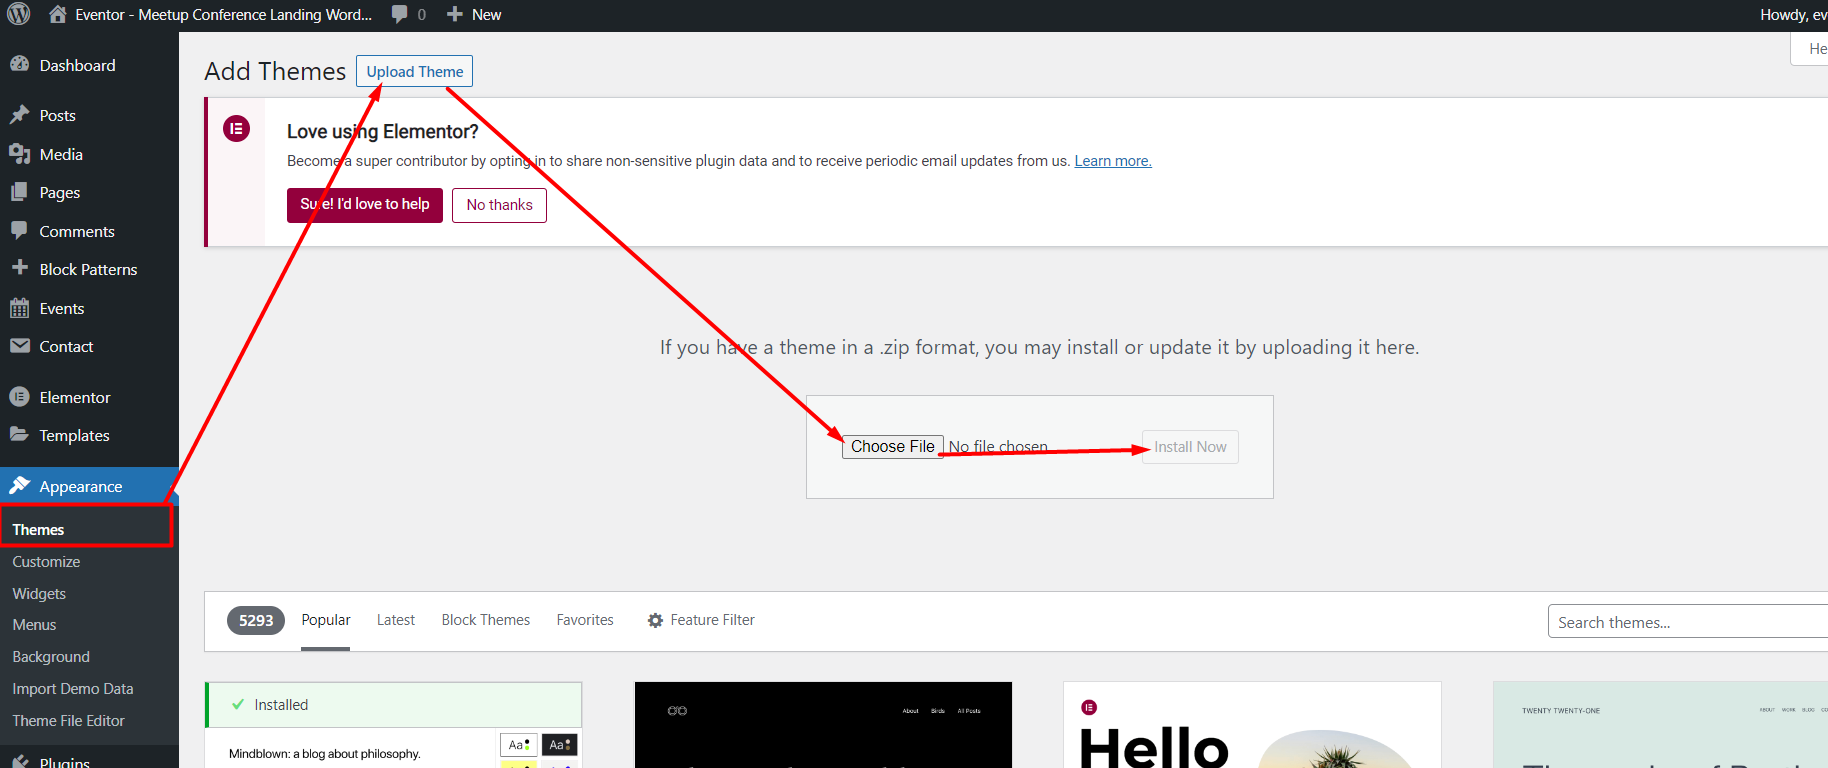The image size is (1828, 768).
Task: Open the Customize submenu item
Action: pyautogui.click(x=46, y=562)
